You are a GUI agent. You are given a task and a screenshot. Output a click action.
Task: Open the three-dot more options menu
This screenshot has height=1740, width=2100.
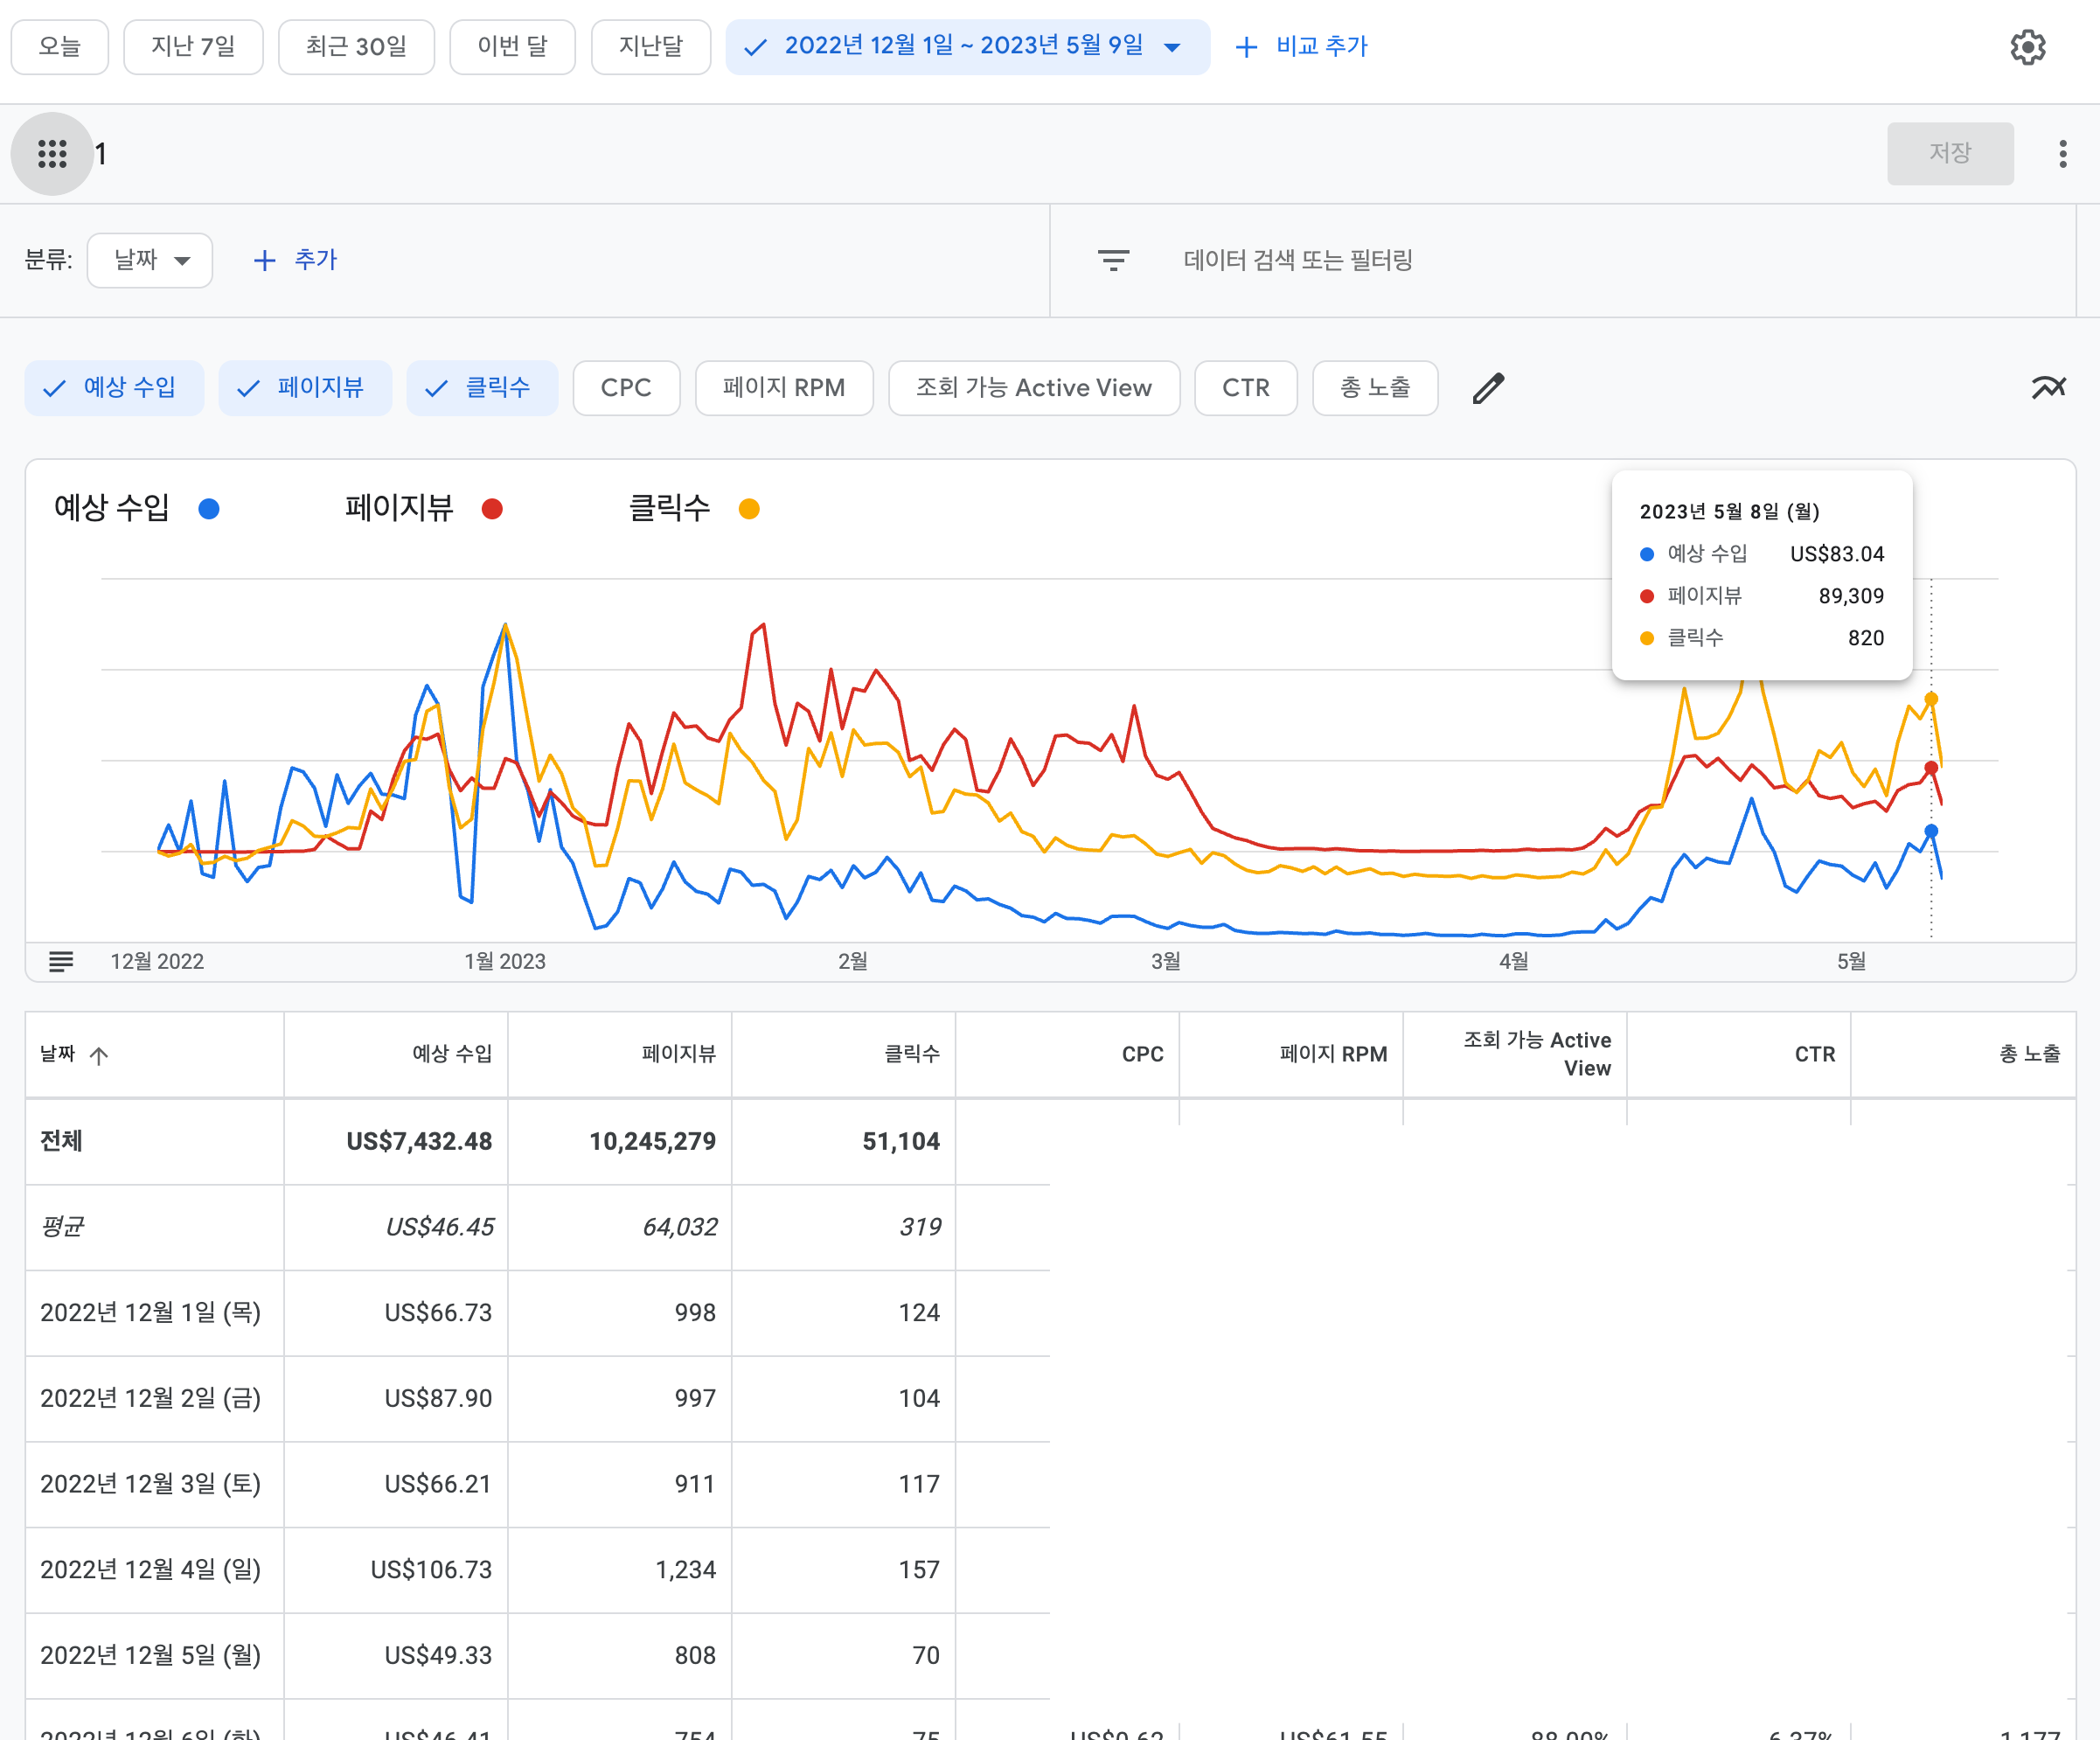coord(2062,154)
